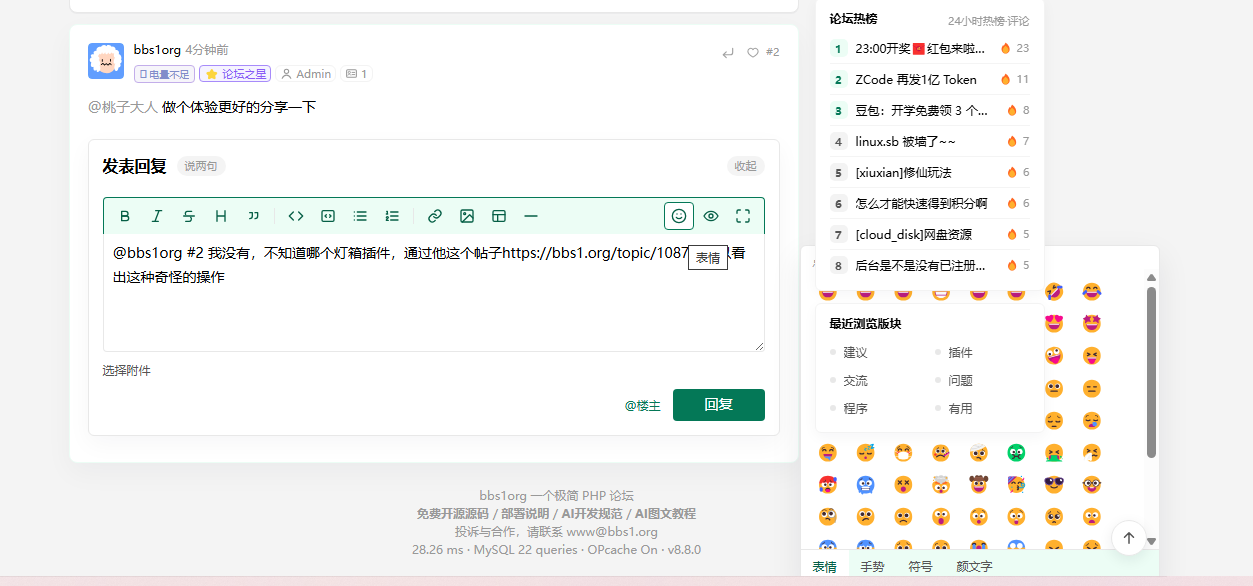
Task: Insert a bulleted list
Action: 360,216
